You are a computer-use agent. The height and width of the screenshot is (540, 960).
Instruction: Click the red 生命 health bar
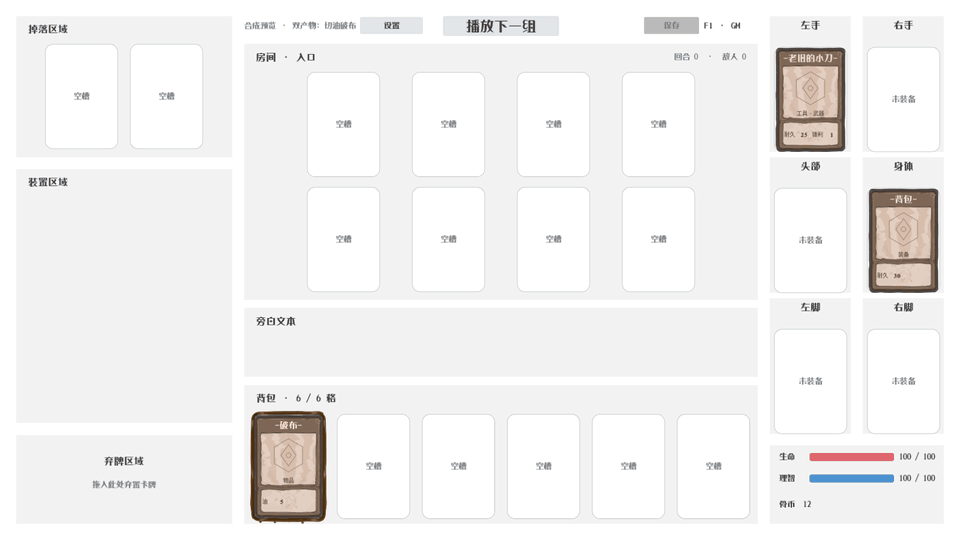(851, 457)
